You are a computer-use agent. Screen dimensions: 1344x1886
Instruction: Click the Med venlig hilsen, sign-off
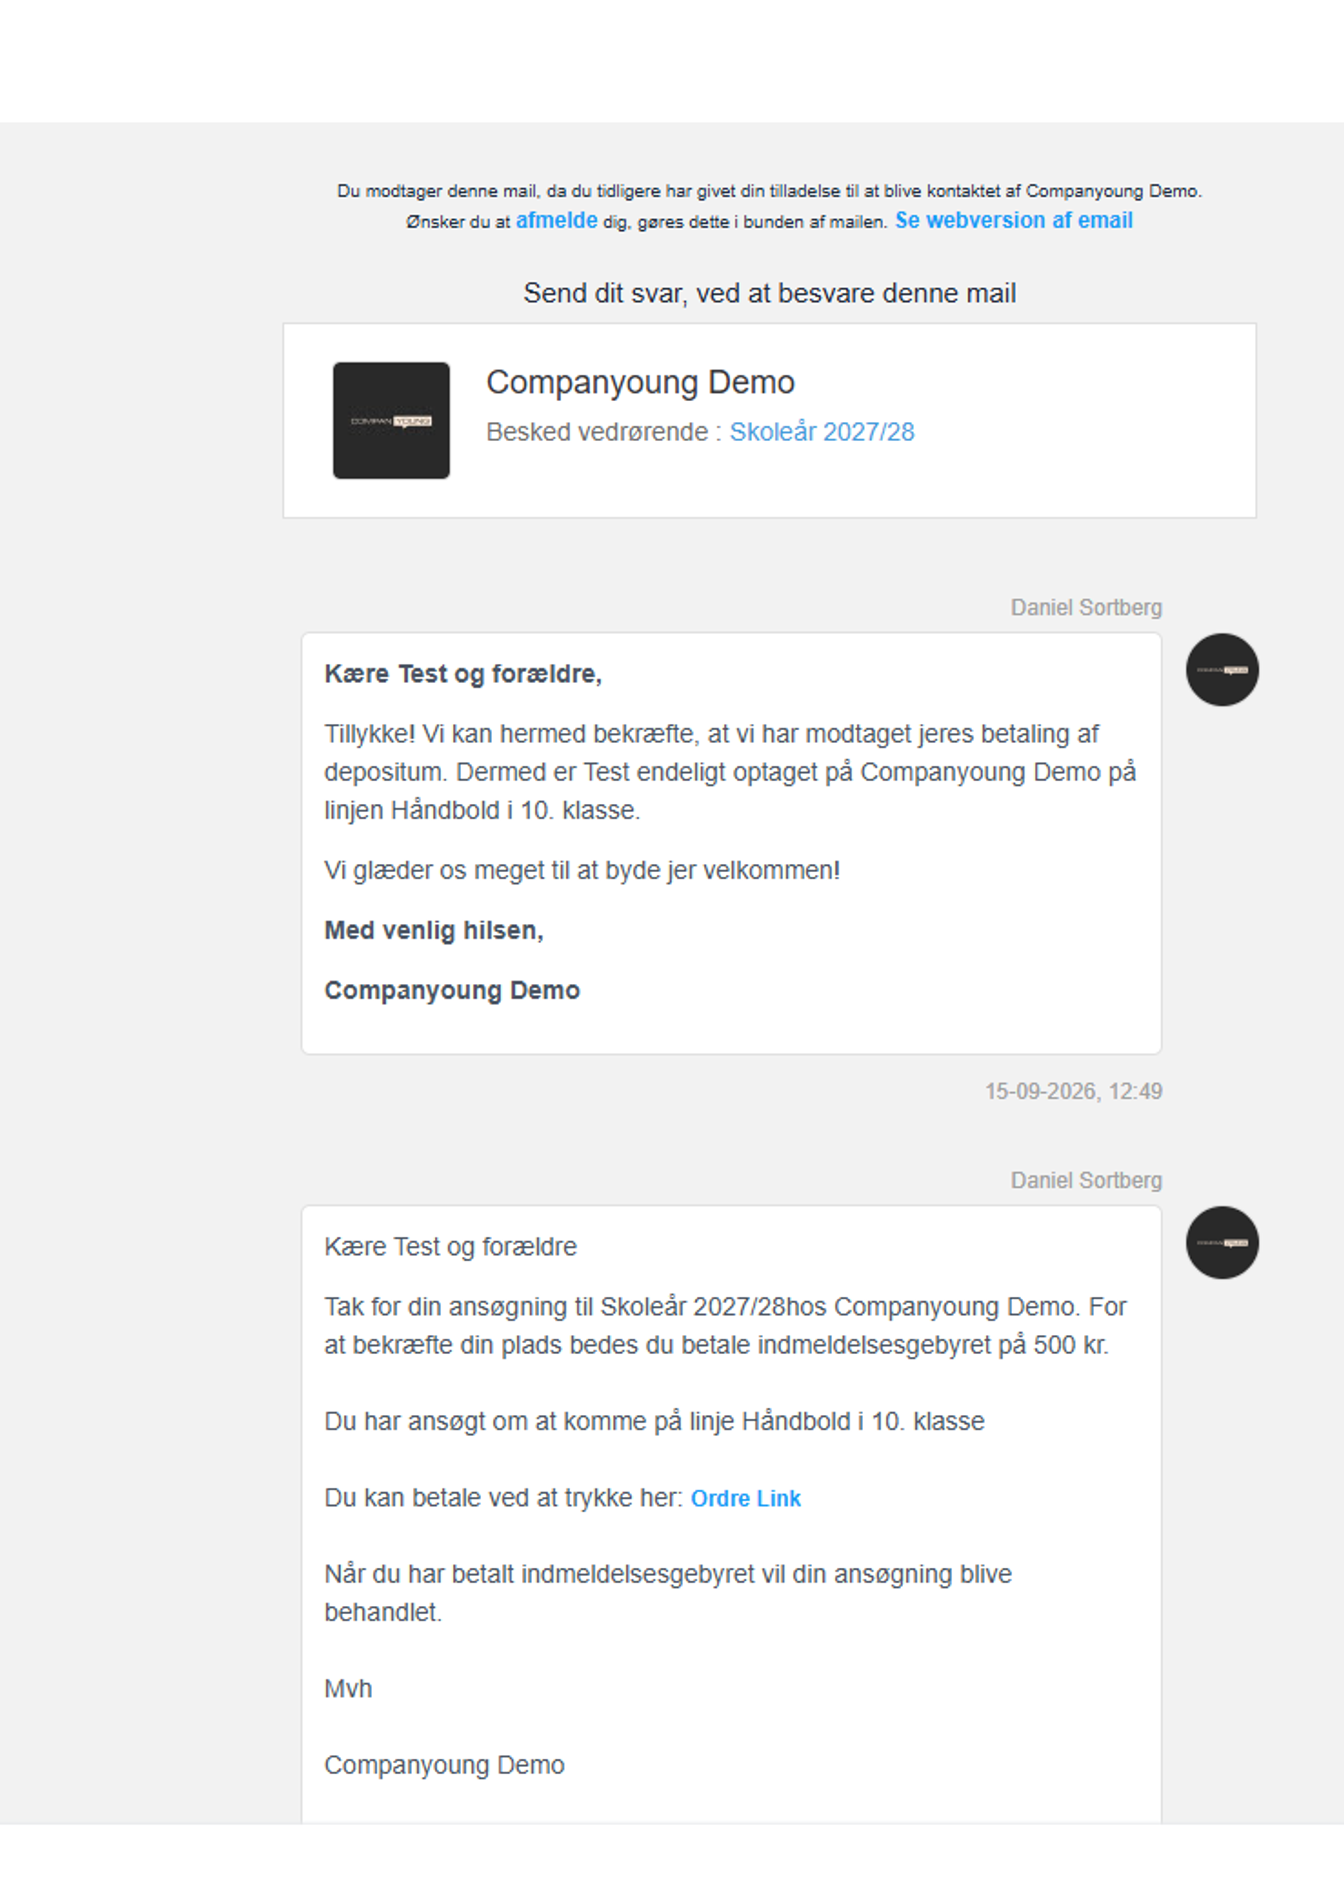click(434, 930)
